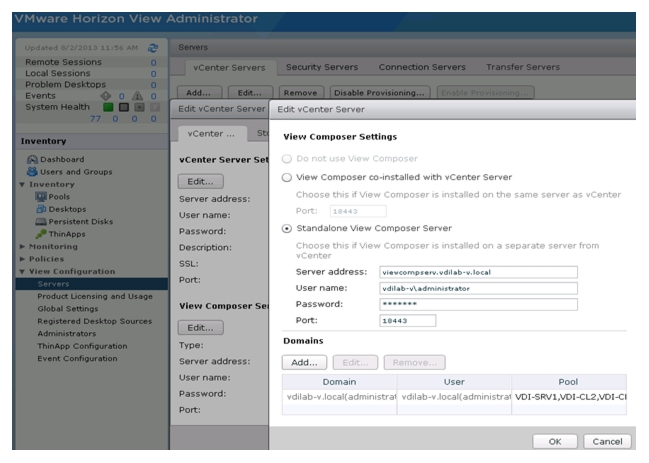Click Remove button in Servers toolbar
The height and width of the screenshot is (463, 649).
coord(300,93)
